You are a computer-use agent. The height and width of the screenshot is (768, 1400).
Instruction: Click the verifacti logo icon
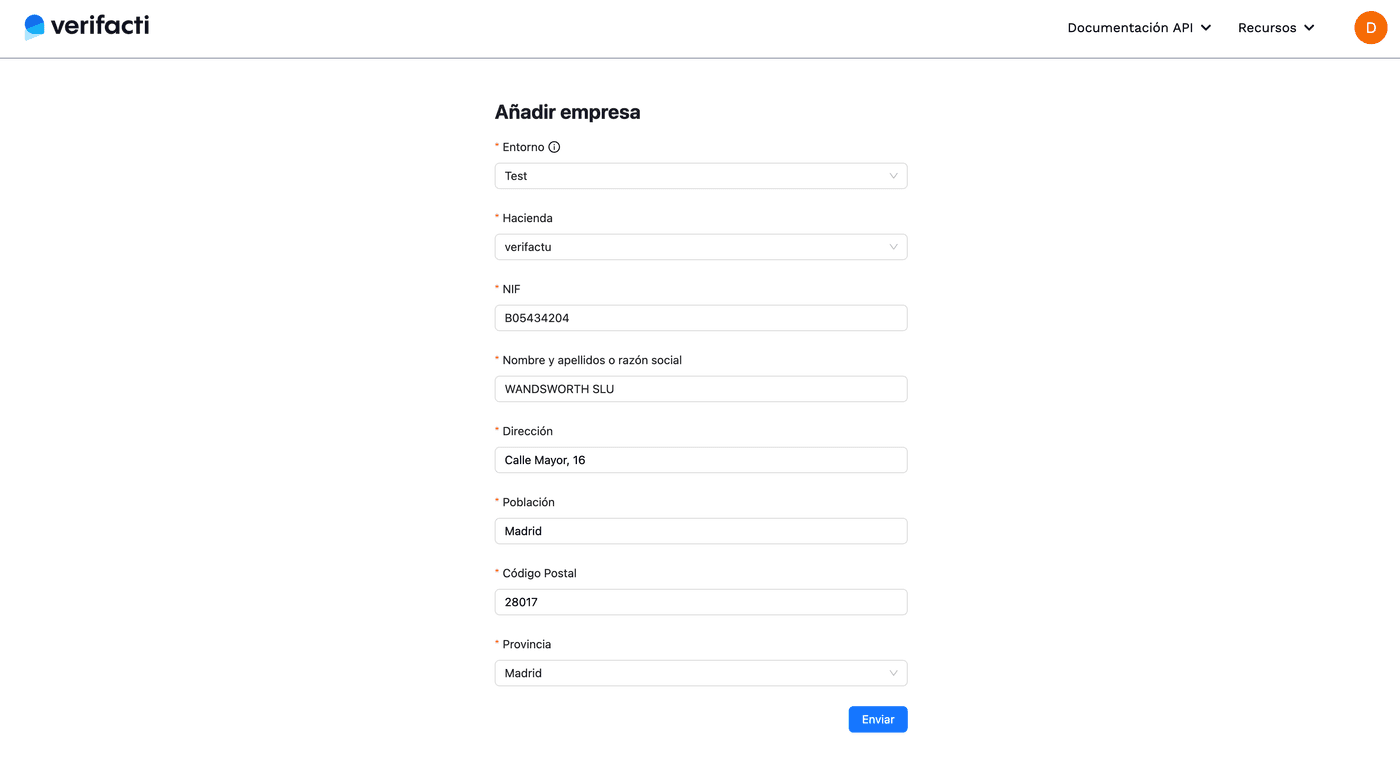coord(35,27)
